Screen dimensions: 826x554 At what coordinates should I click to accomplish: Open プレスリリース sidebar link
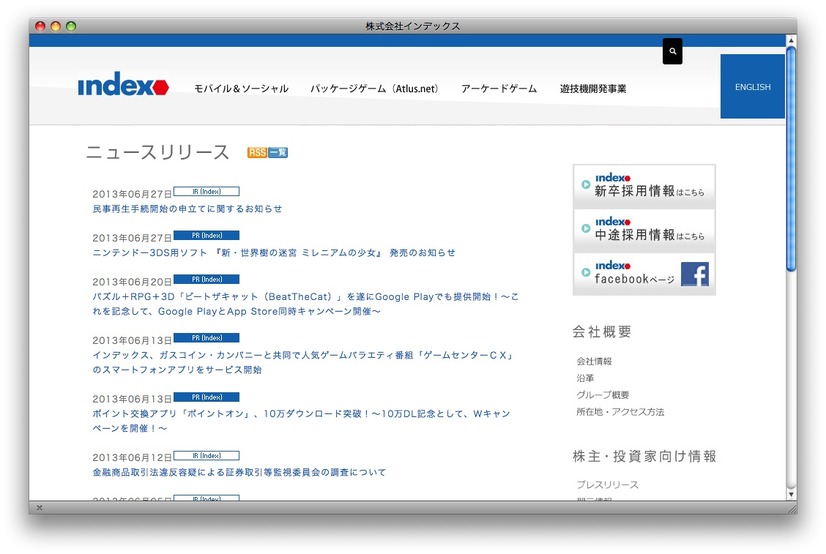coord(607,484)
